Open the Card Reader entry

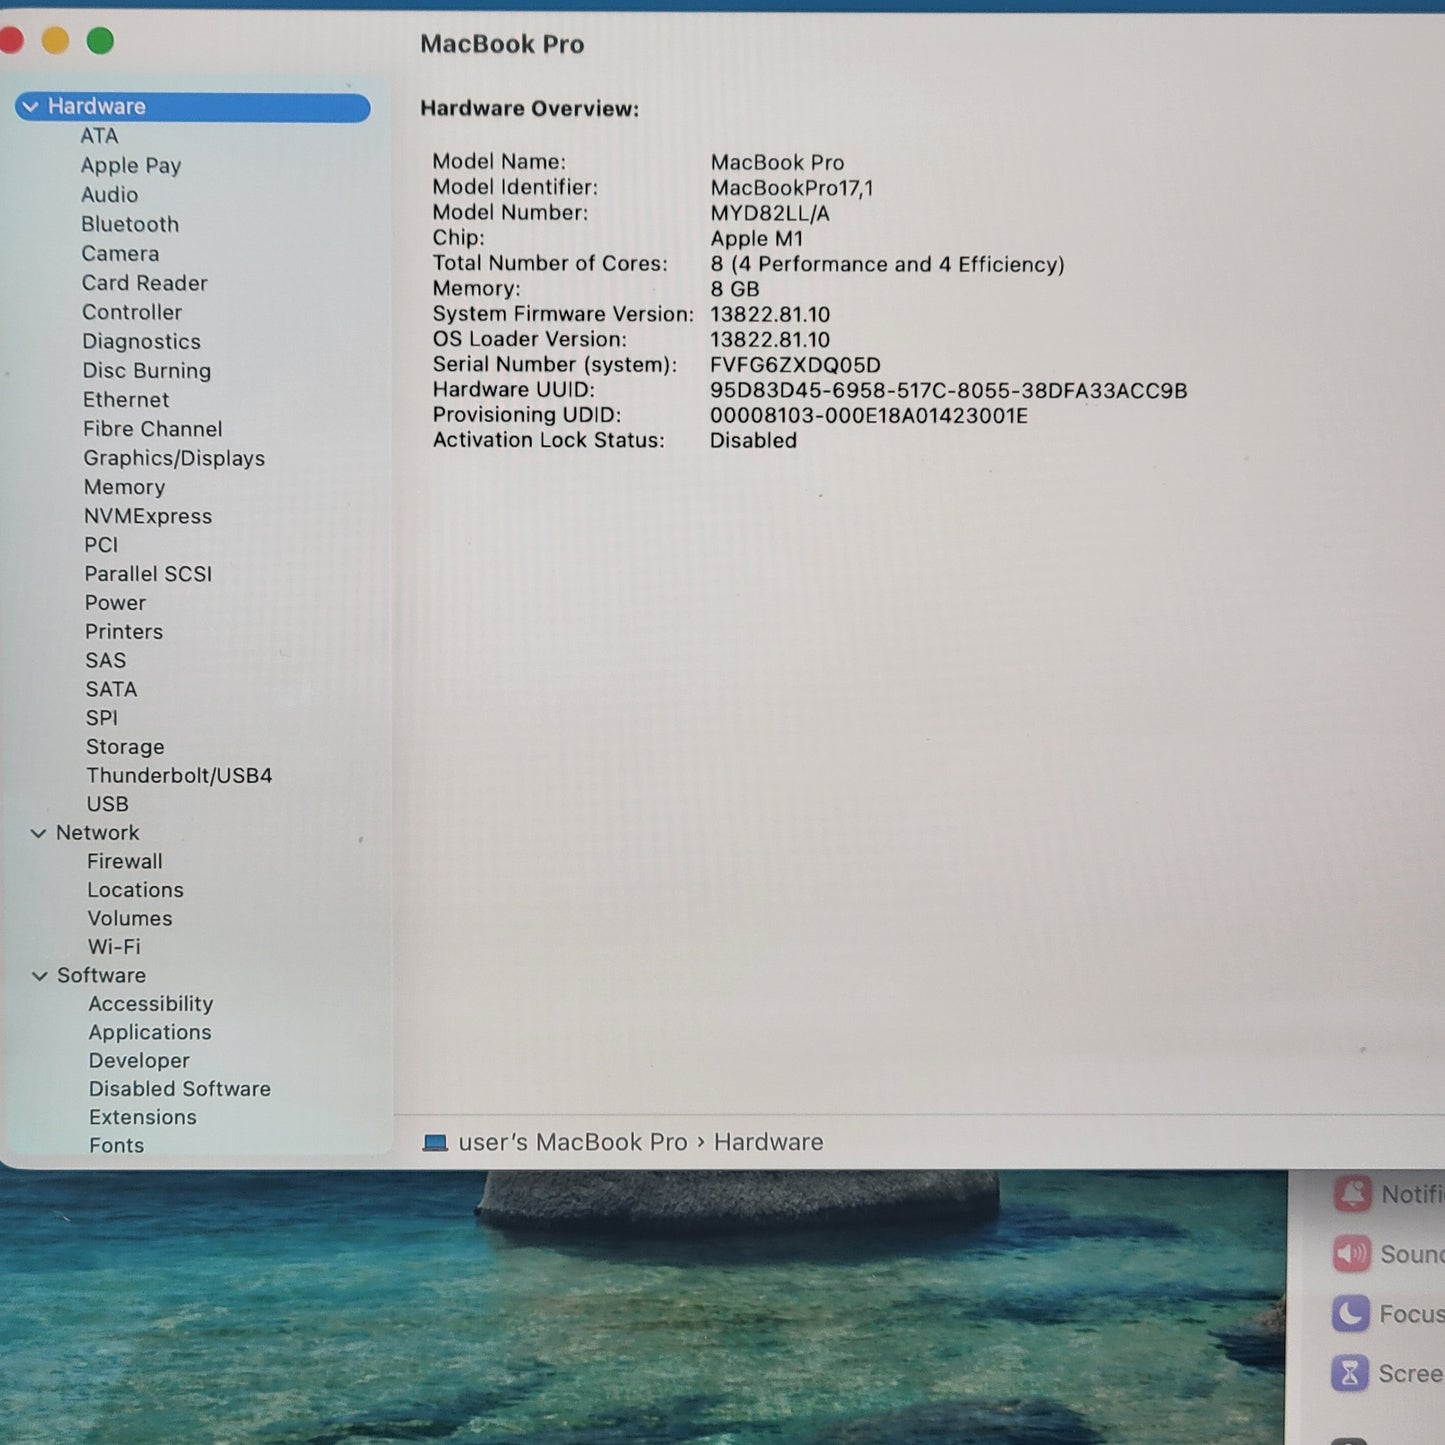[x=145, y=283]
